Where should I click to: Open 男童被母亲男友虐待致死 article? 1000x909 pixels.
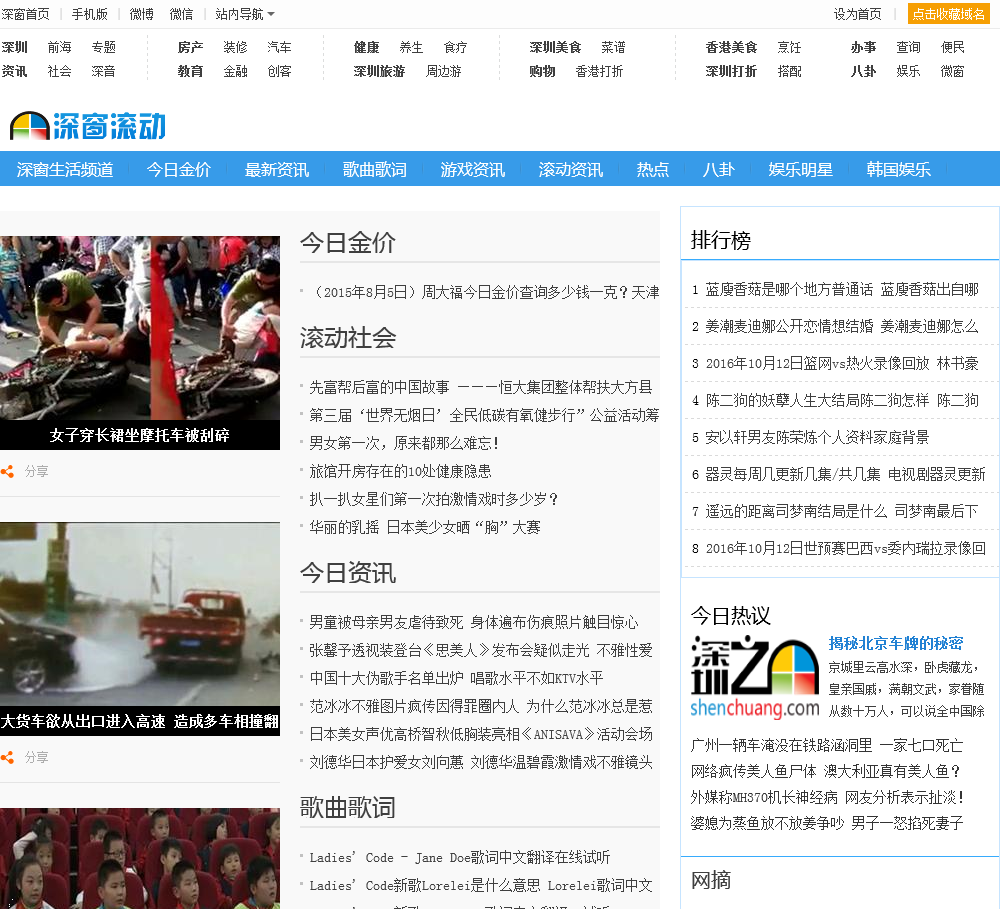pos(474,622)
